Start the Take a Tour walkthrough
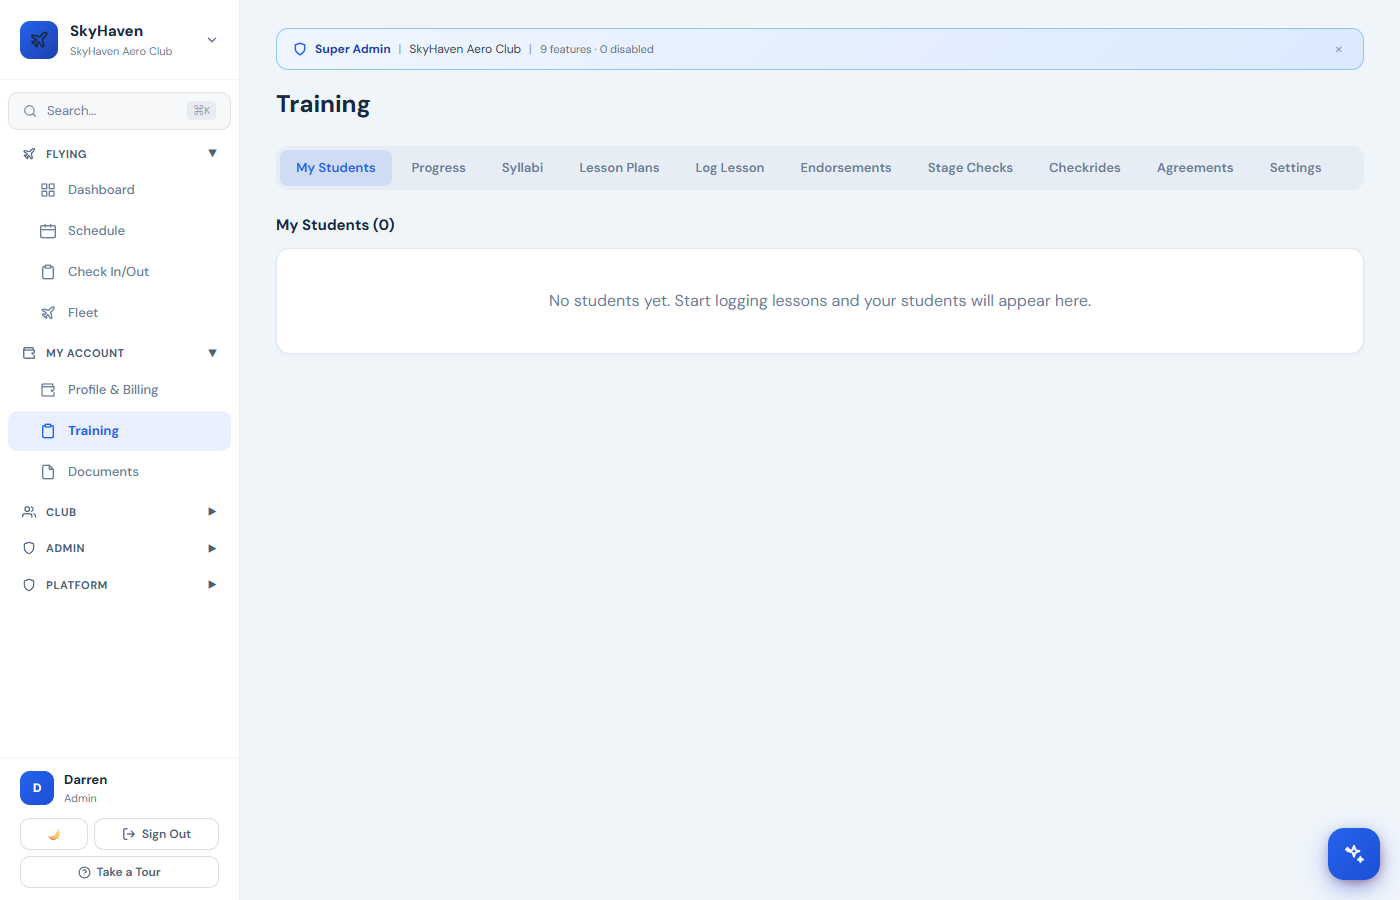This screenshot has height=900, width=1400. [119, 871]
